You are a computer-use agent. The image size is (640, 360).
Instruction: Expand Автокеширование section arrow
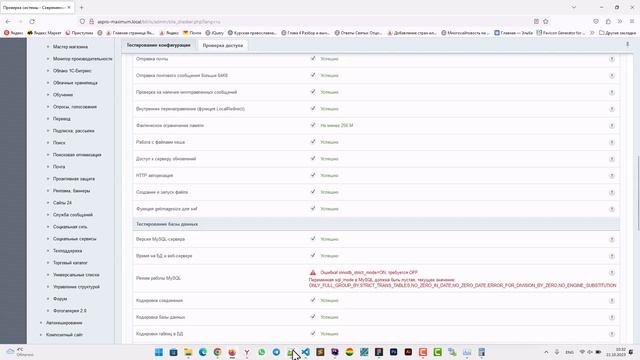(41, 323)
